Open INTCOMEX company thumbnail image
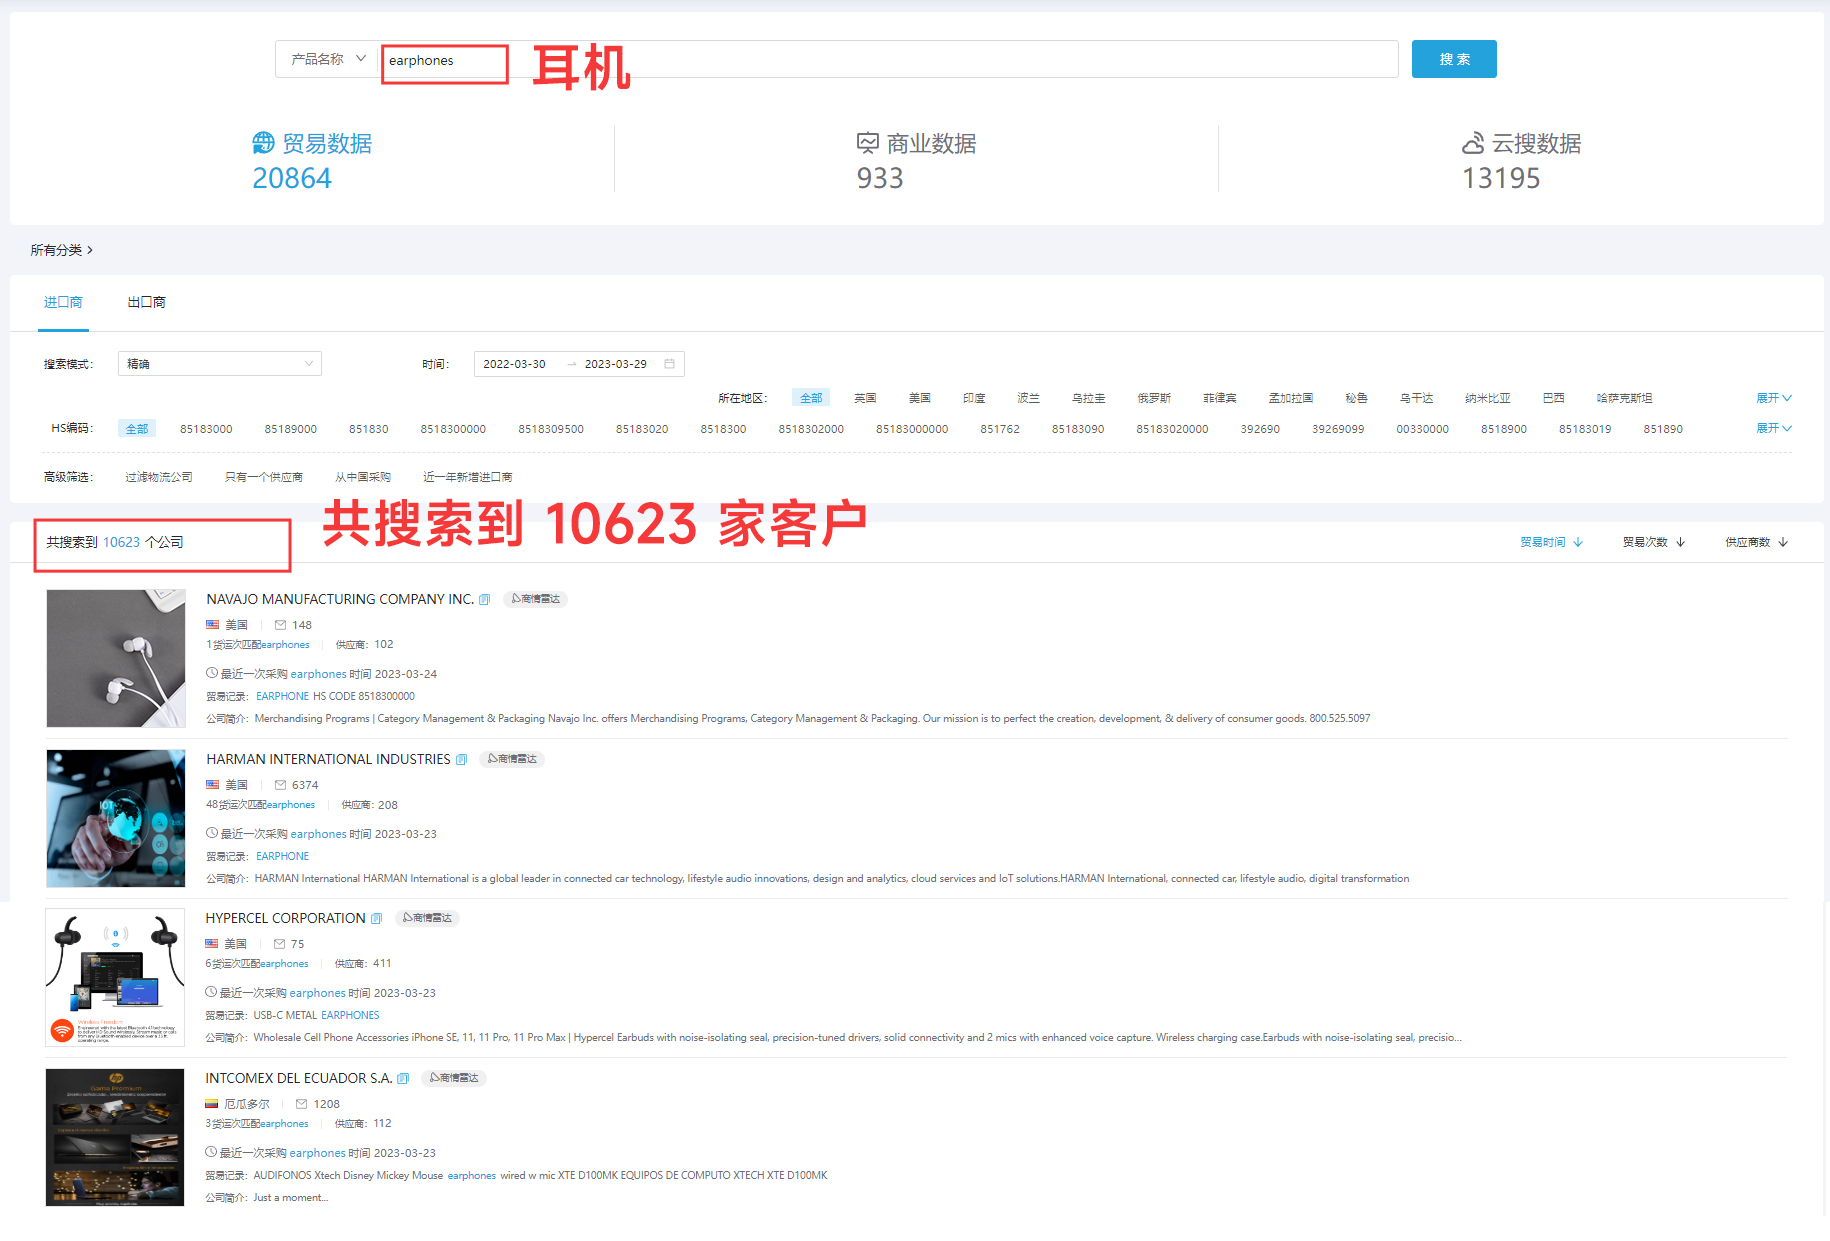Viewport: 1830px width, 1241px height. [x=115, y=1137]
